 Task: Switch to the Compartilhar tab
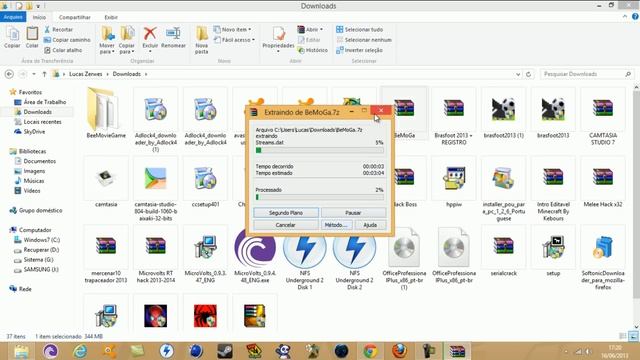75,17
